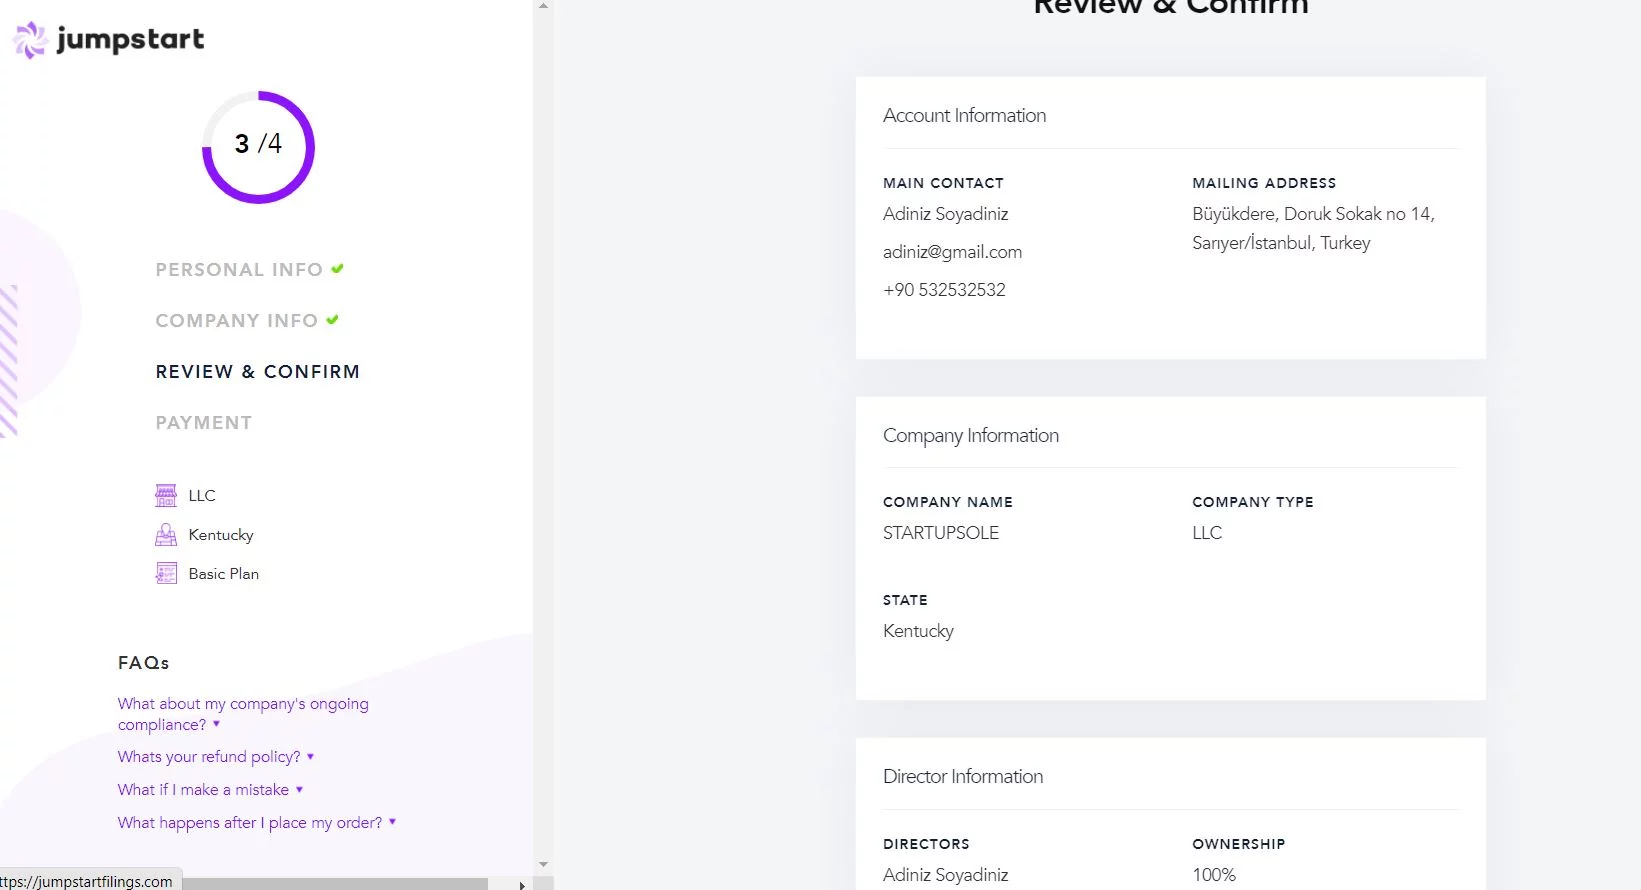
Task: Click green checkmark beside Personal Info
Action: click(x=338, y=269)
